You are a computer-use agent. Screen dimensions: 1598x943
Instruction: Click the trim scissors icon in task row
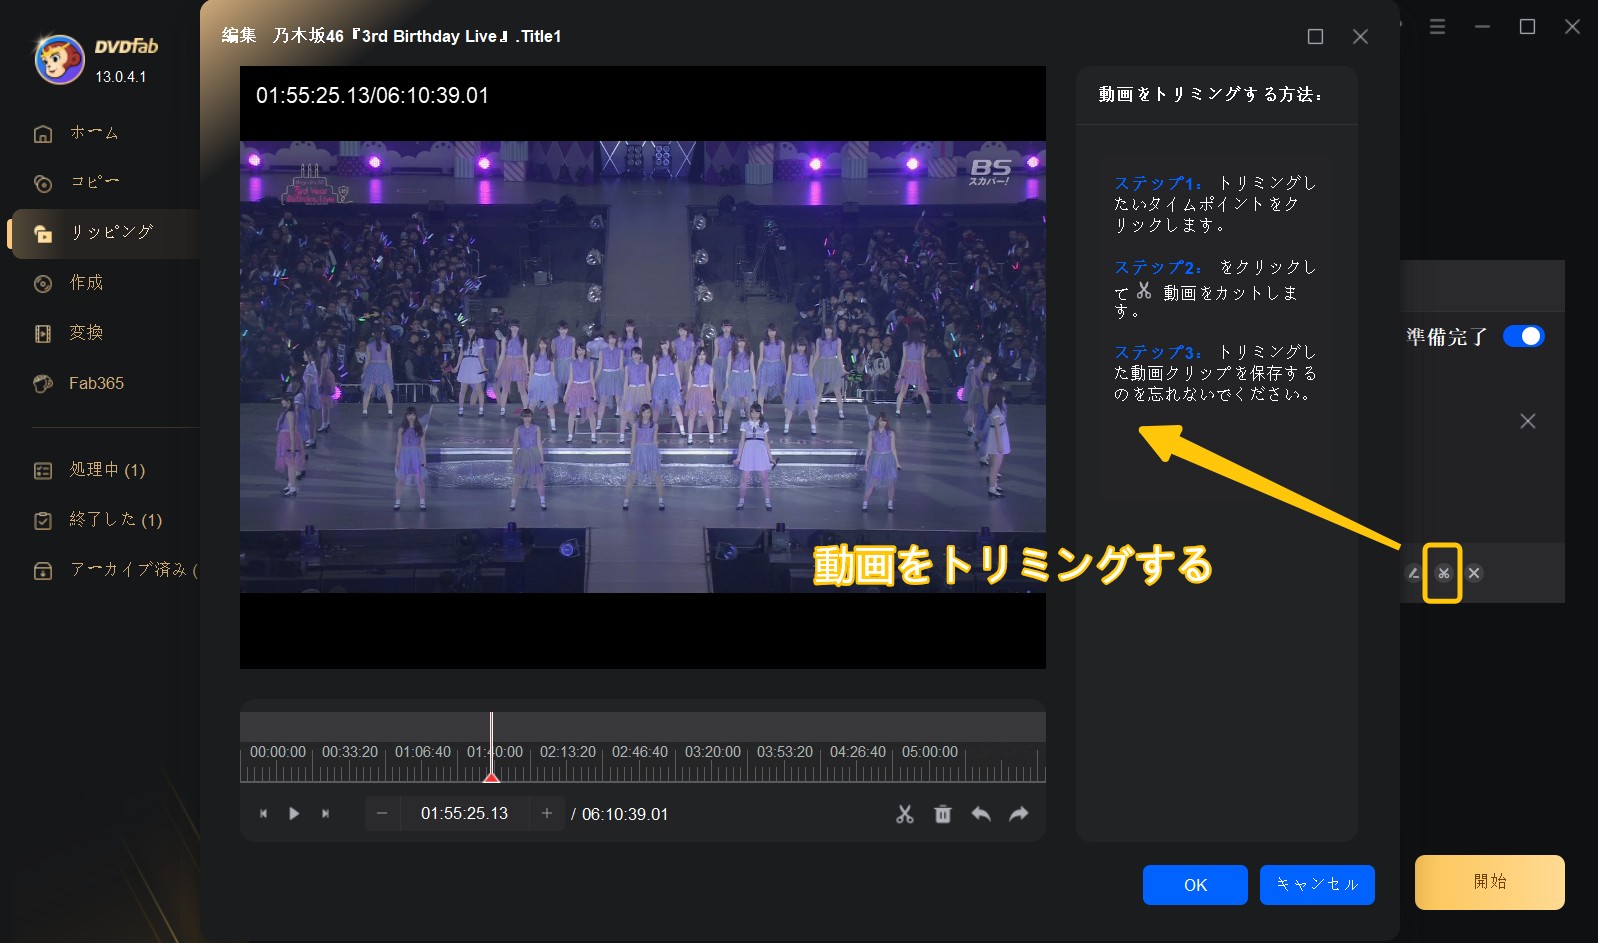(1443, 573)
